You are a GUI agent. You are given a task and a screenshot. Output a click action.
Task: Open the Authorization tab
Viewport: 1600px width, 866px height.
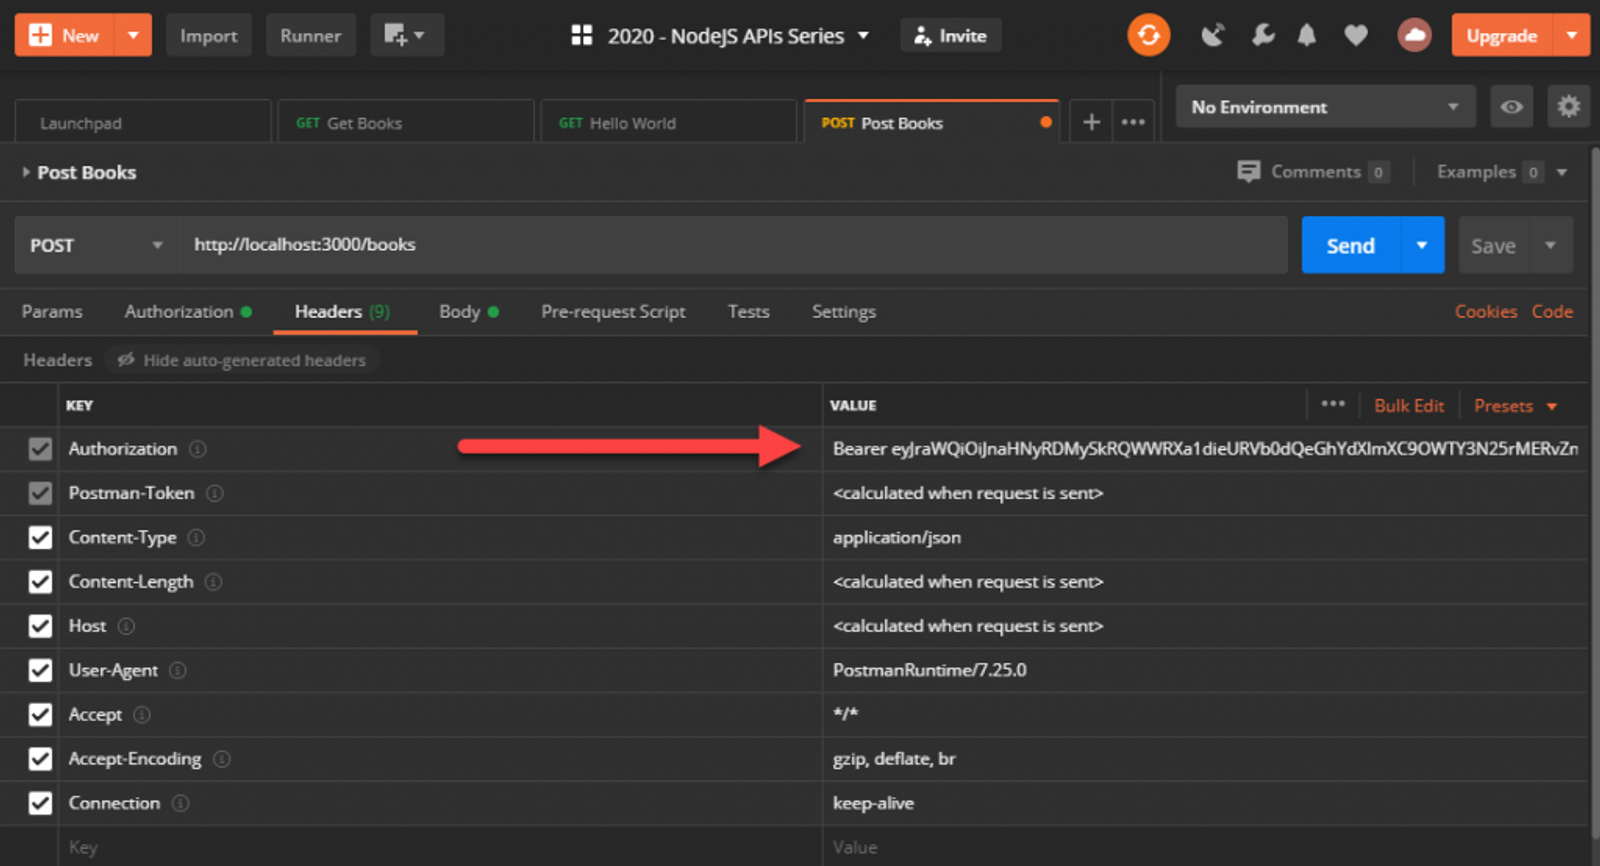point(187,312)
